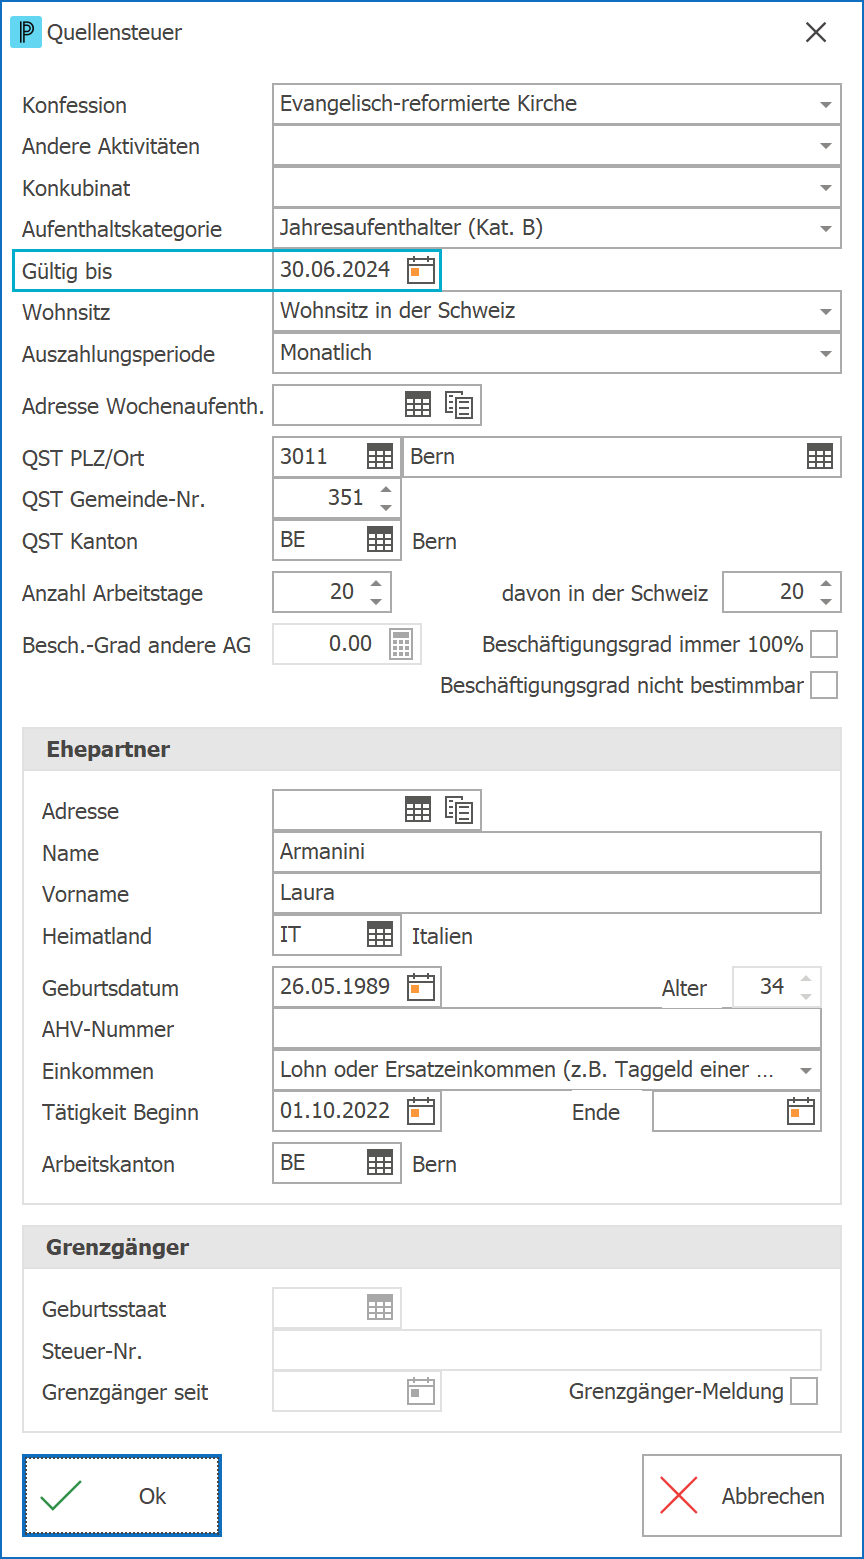Open the Aufenthaltskategorie dropdown
Screen dimensions: 864x1559
pos(826,228)
